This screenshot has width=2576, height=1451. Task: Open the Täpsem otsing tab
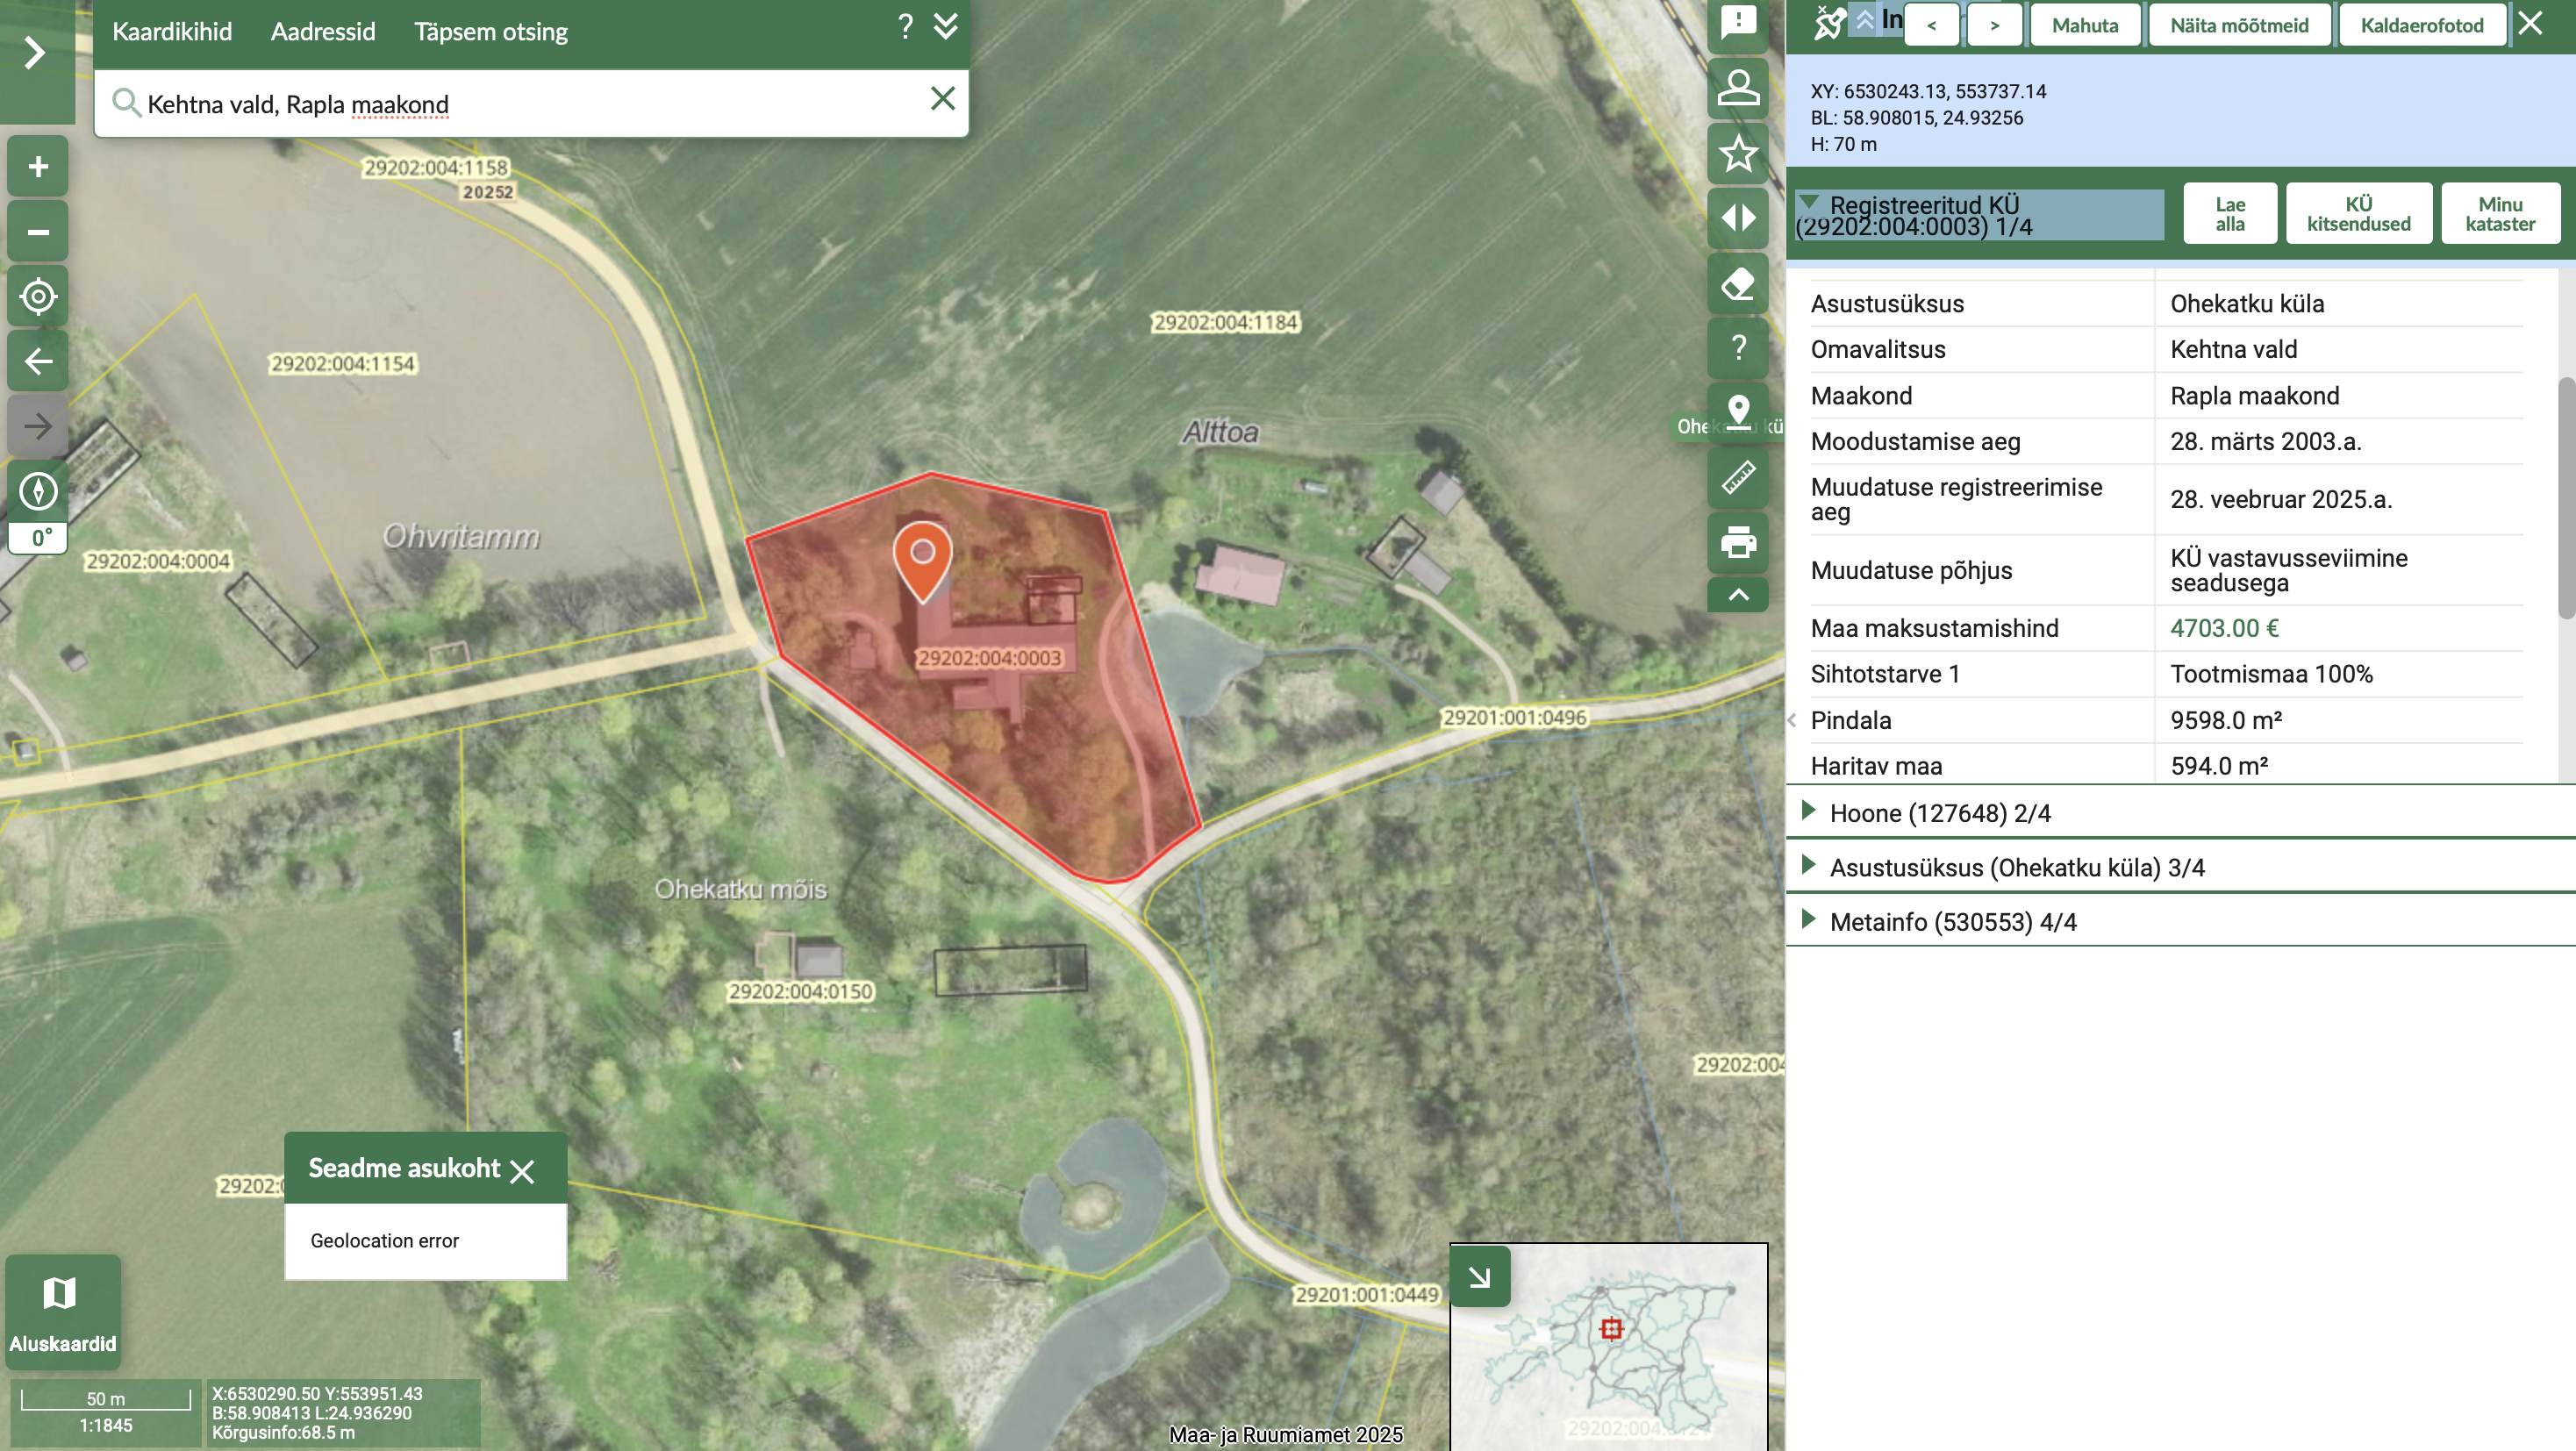pyautogui.click(x=491, y=32)
